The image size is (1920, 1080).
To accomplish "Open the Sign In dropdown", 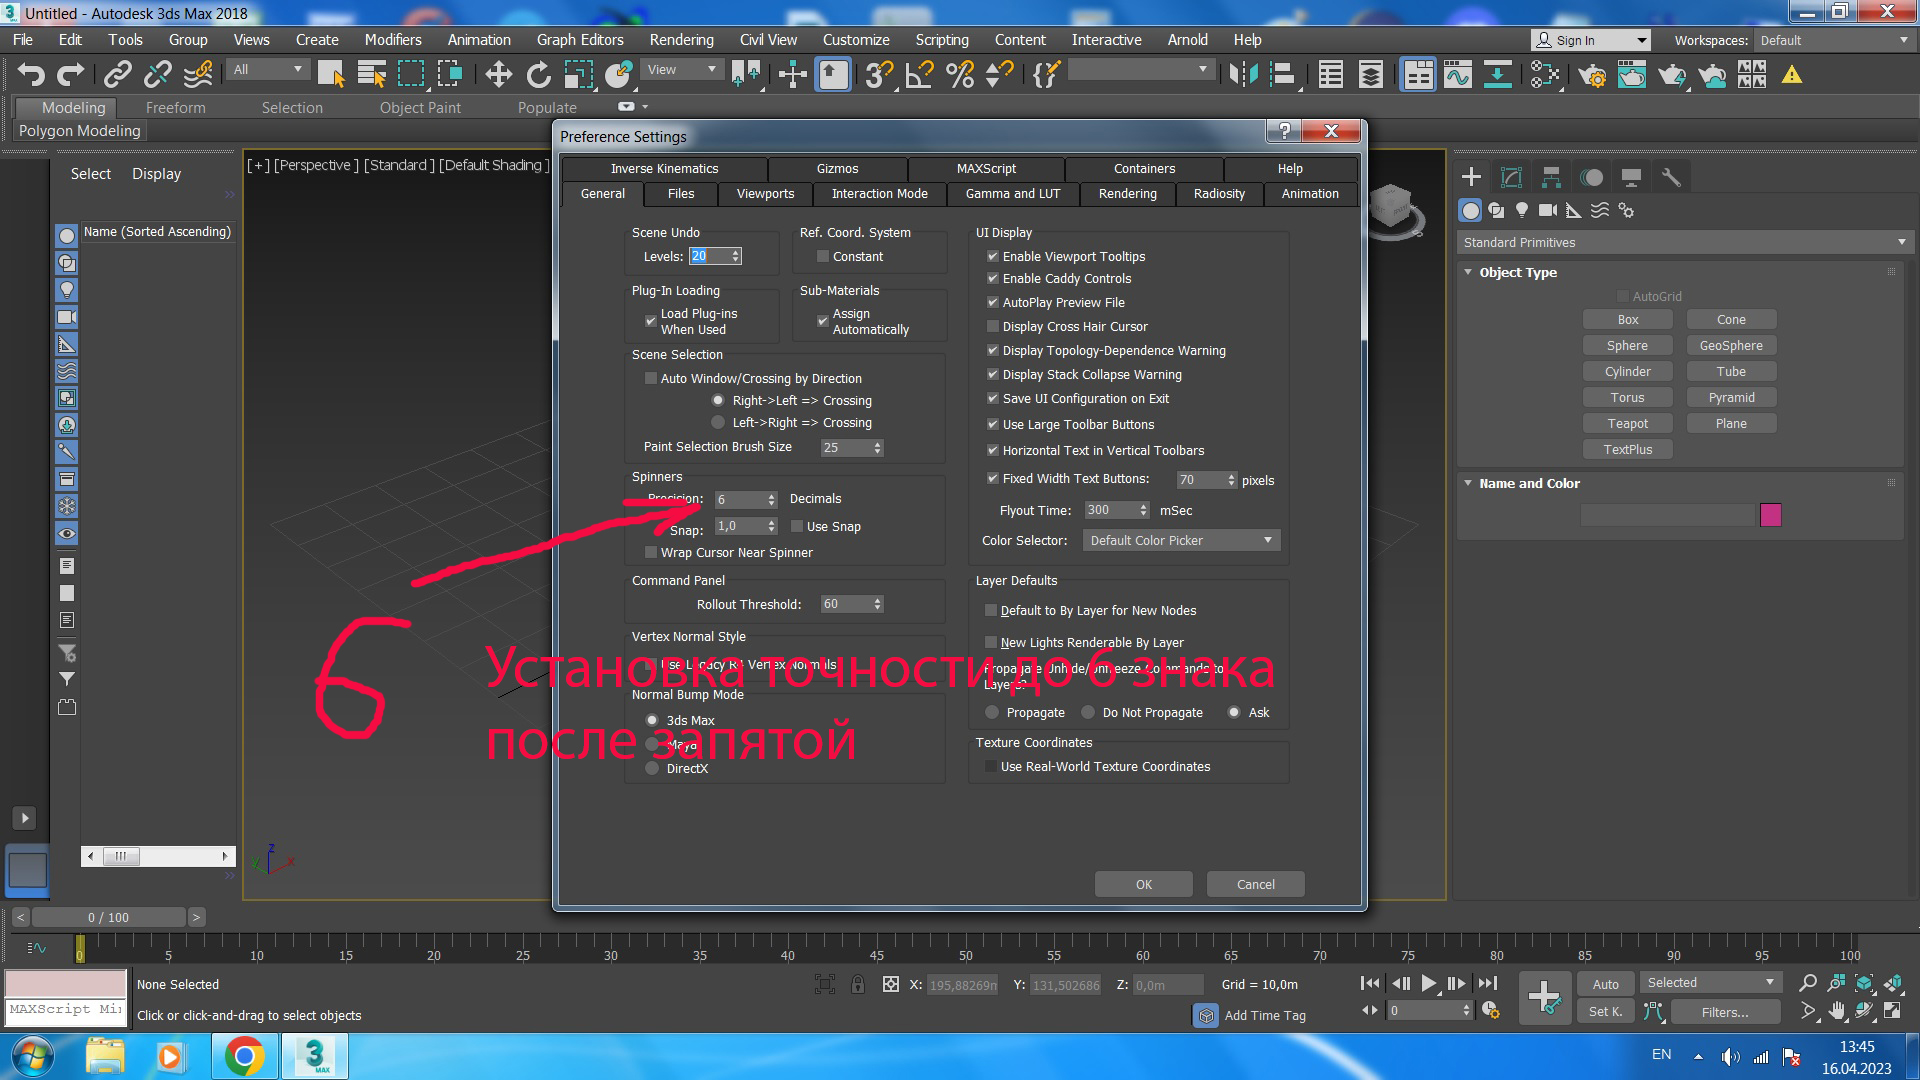I will (1591, 41).
